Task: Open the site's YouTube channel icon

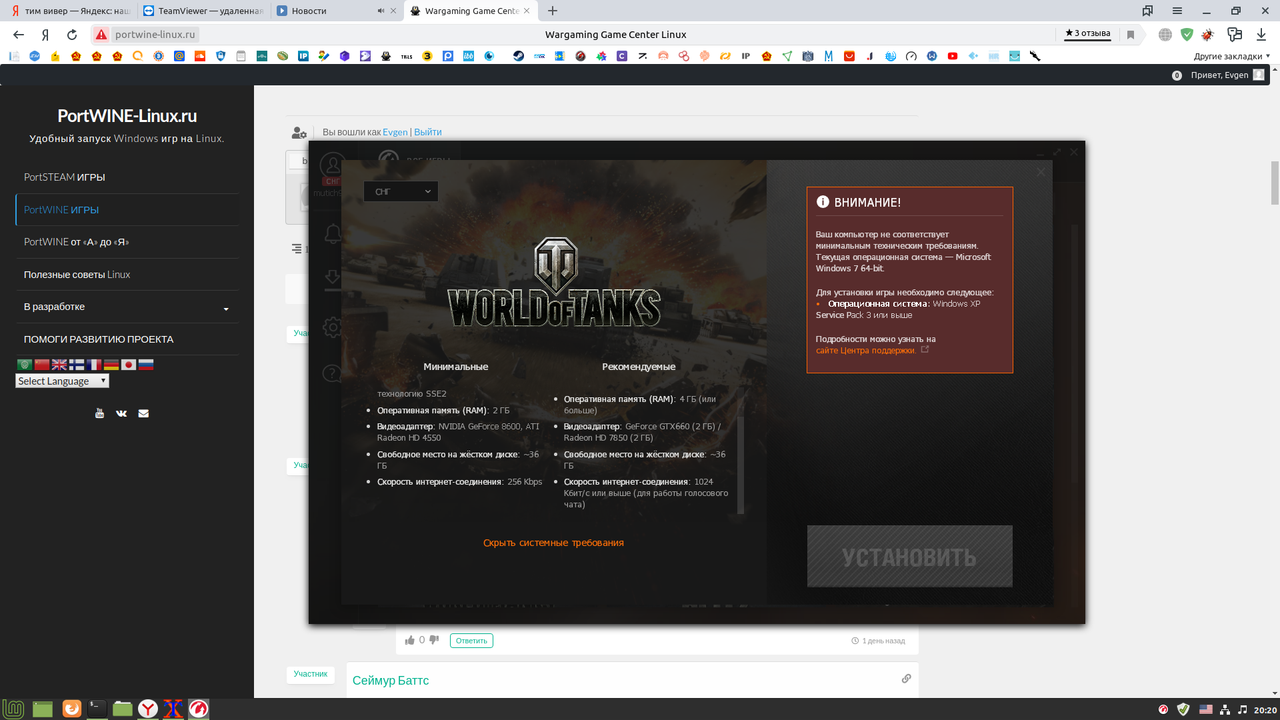Action: (99, 413)
